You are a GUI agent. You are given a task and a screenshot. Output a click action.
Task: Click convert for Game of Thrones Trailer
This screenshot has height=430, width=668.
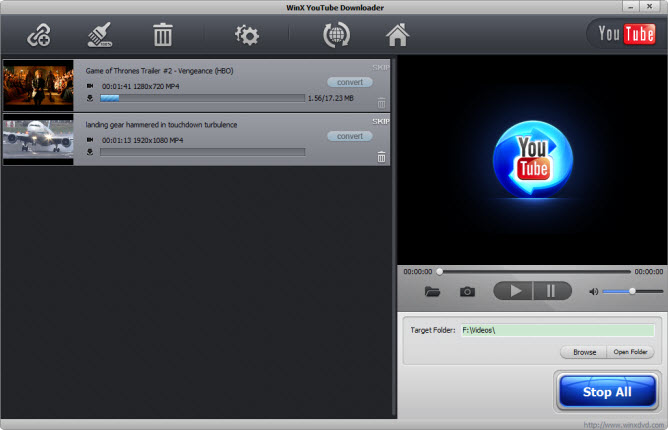[x=350, y=82]
